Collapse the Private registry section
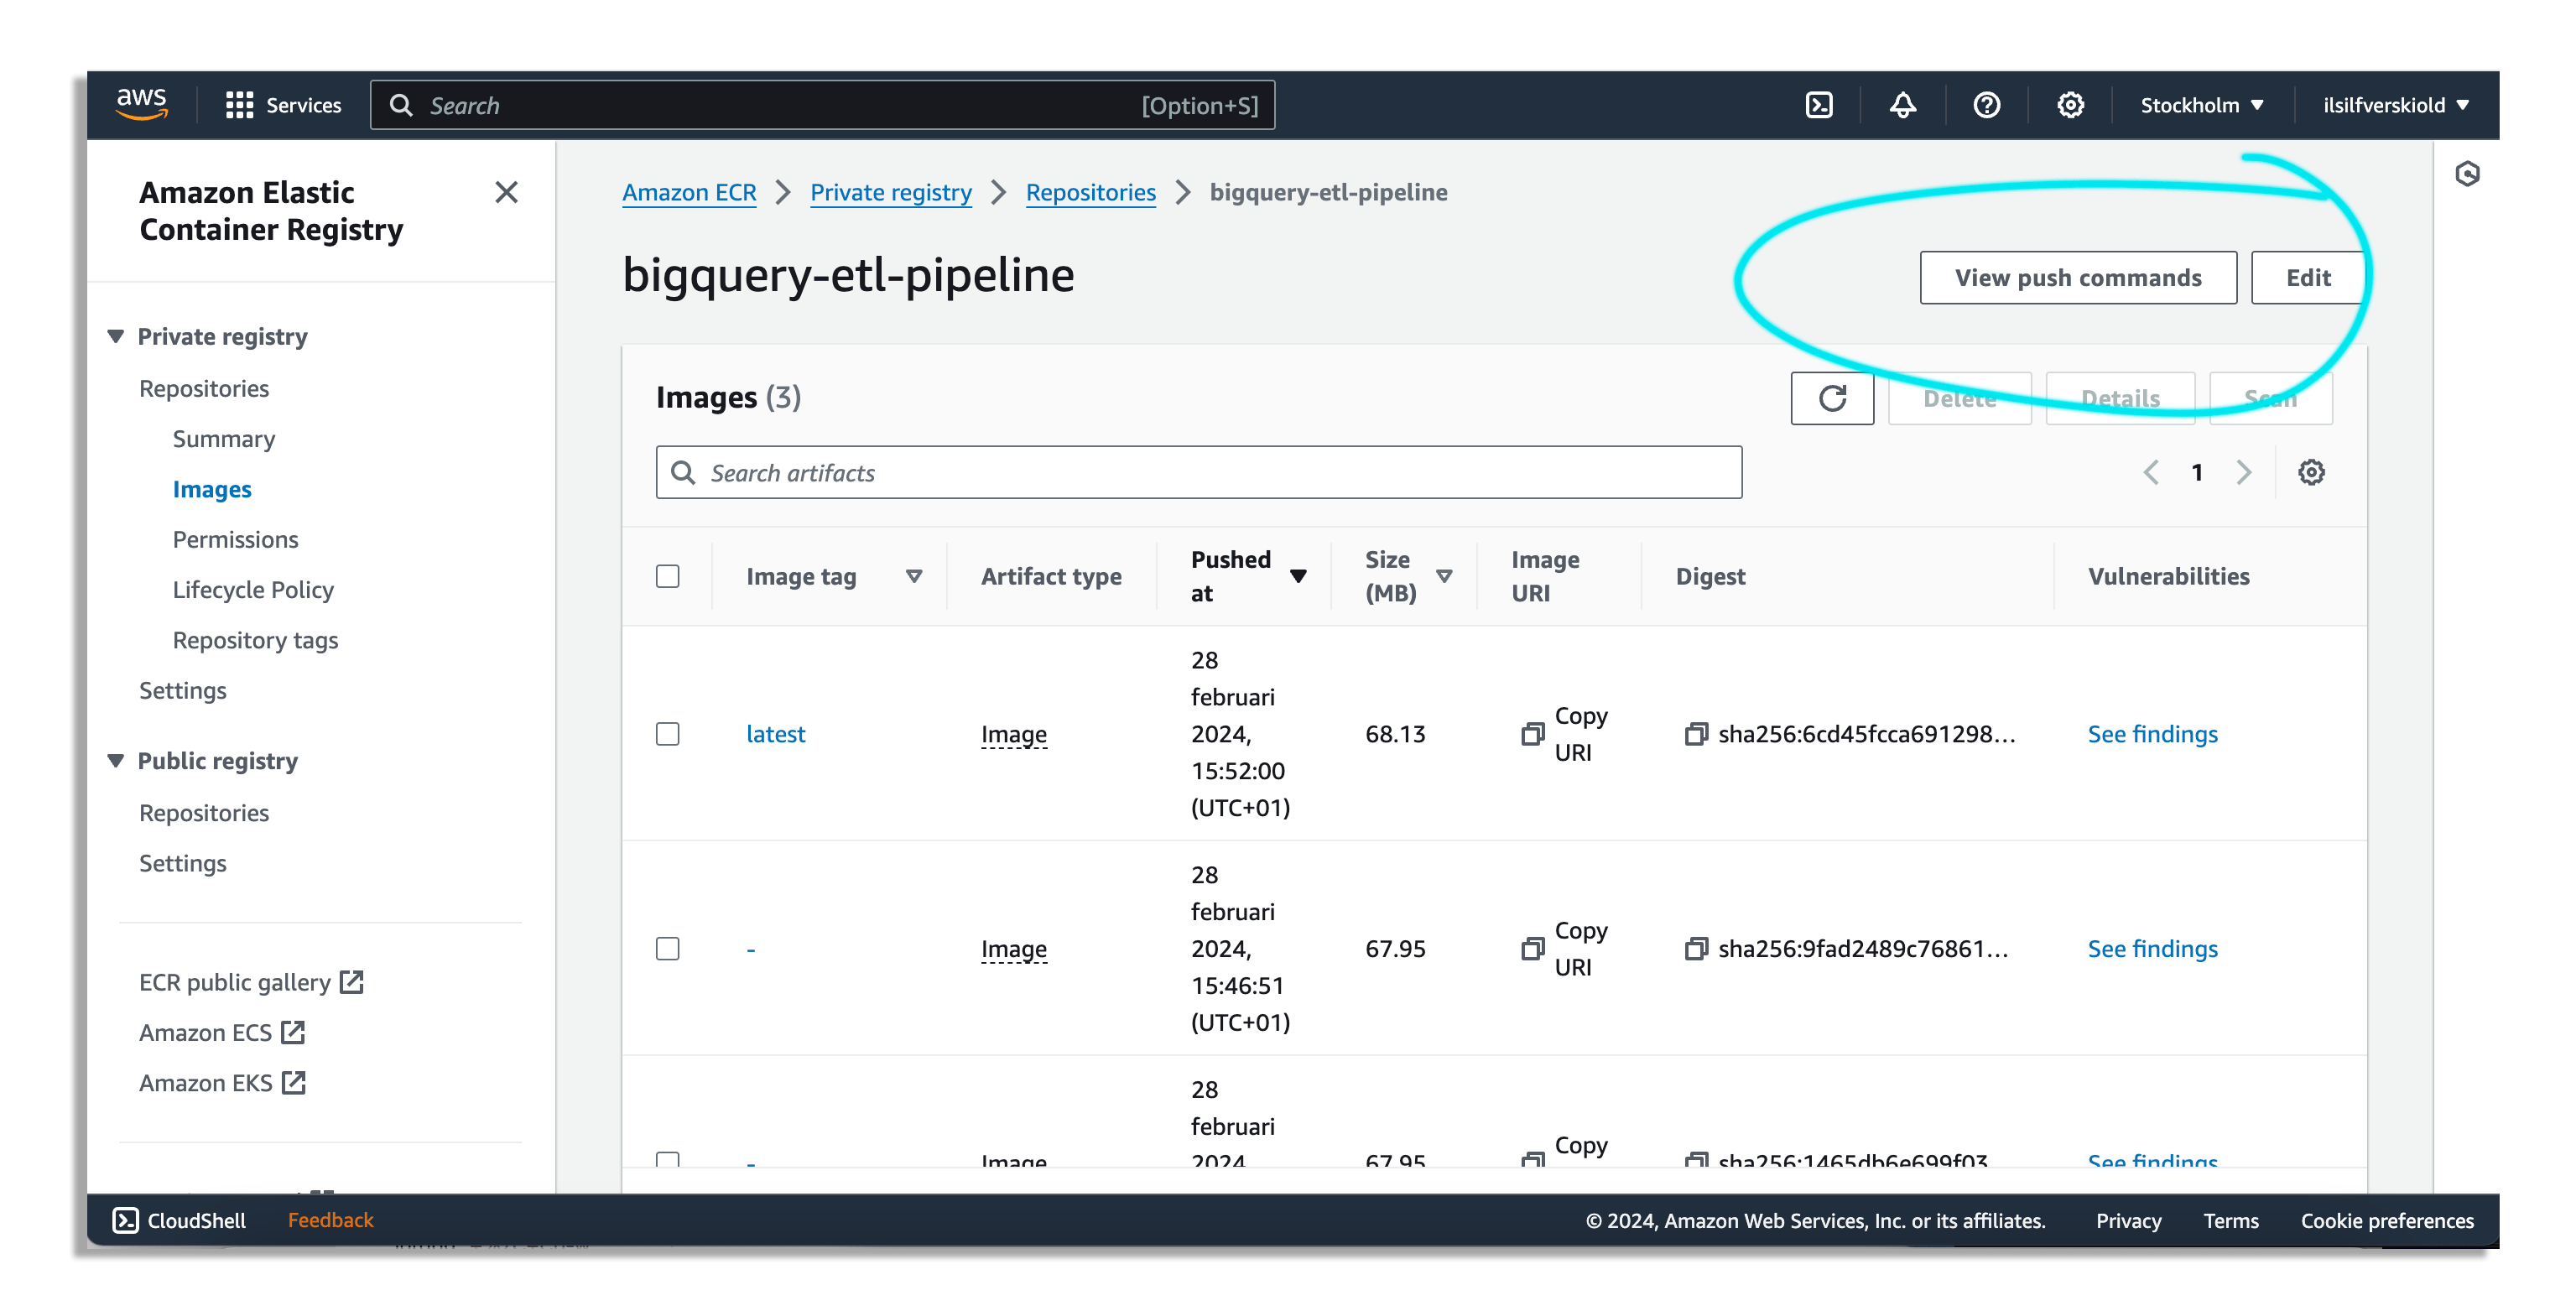 (x=116, y=336)
